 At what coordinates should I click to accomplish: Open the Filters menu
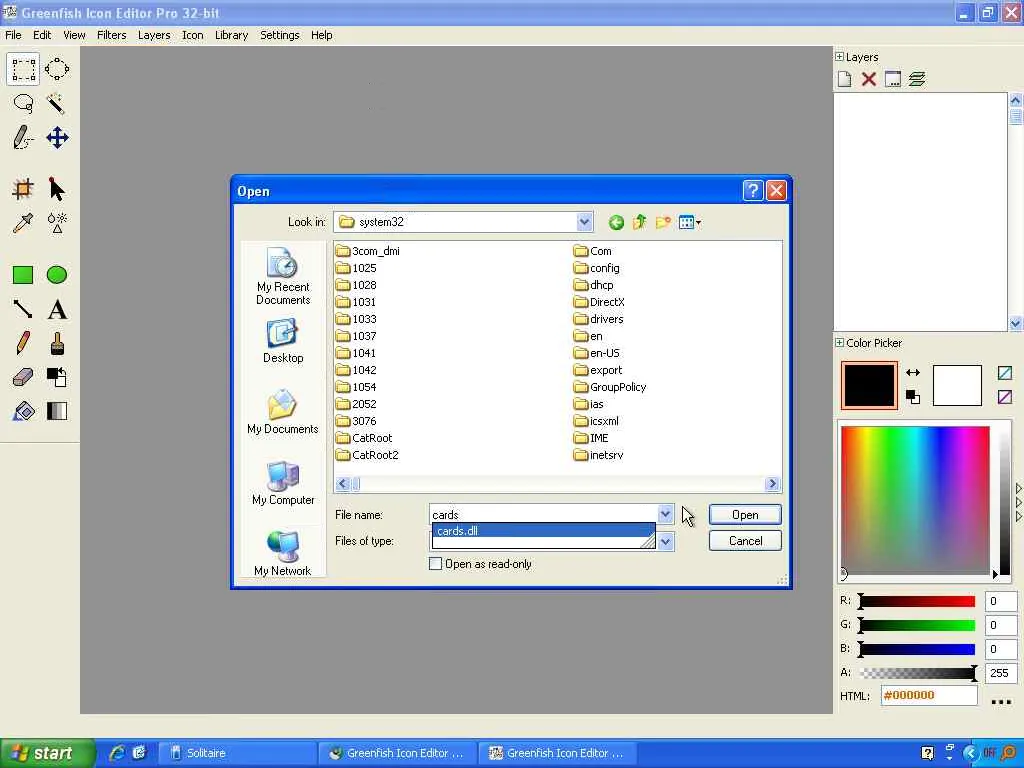[112, 35]
